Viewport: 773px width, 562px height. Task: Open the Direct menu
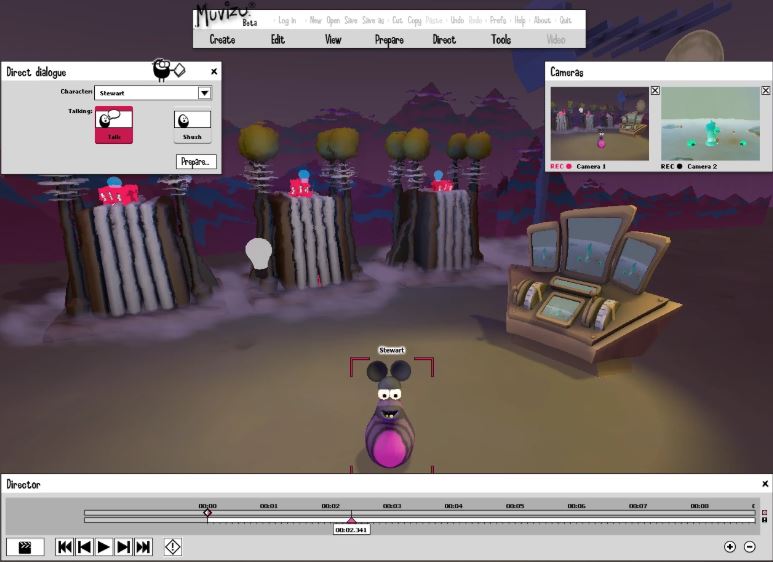click(x=444, y=40)
